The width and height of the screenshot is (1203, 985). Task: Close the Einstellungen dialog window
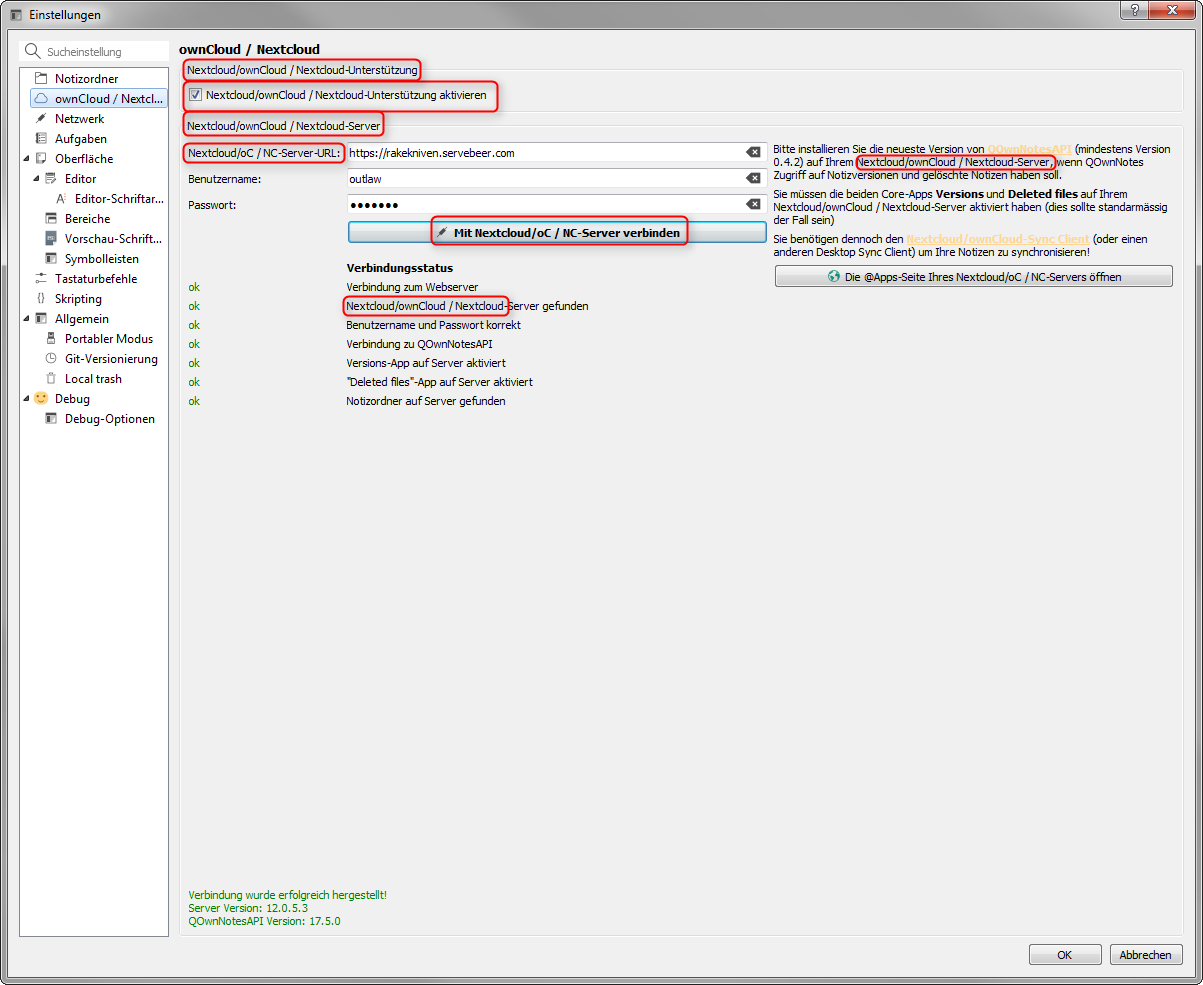coord(1171,9)
